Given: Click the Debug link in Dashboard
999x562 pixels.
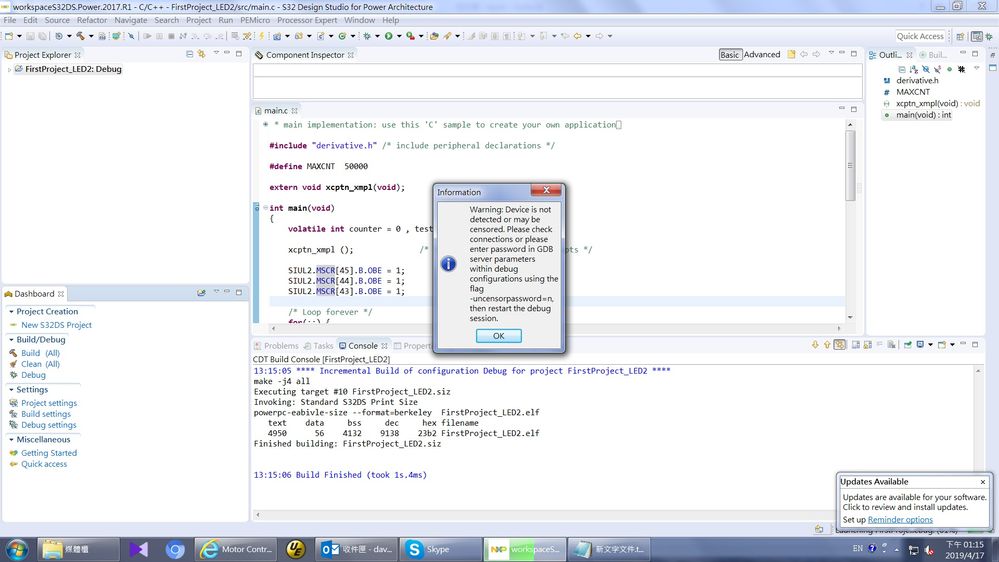Looking at the screenshot, I should [x=33, y=375].
